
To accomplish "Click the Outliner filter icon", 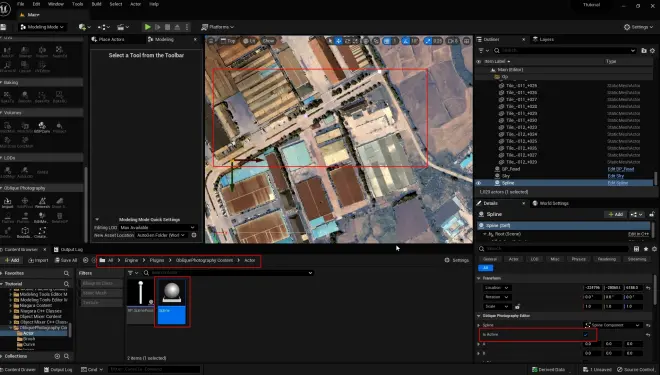I will coord(482,51).
